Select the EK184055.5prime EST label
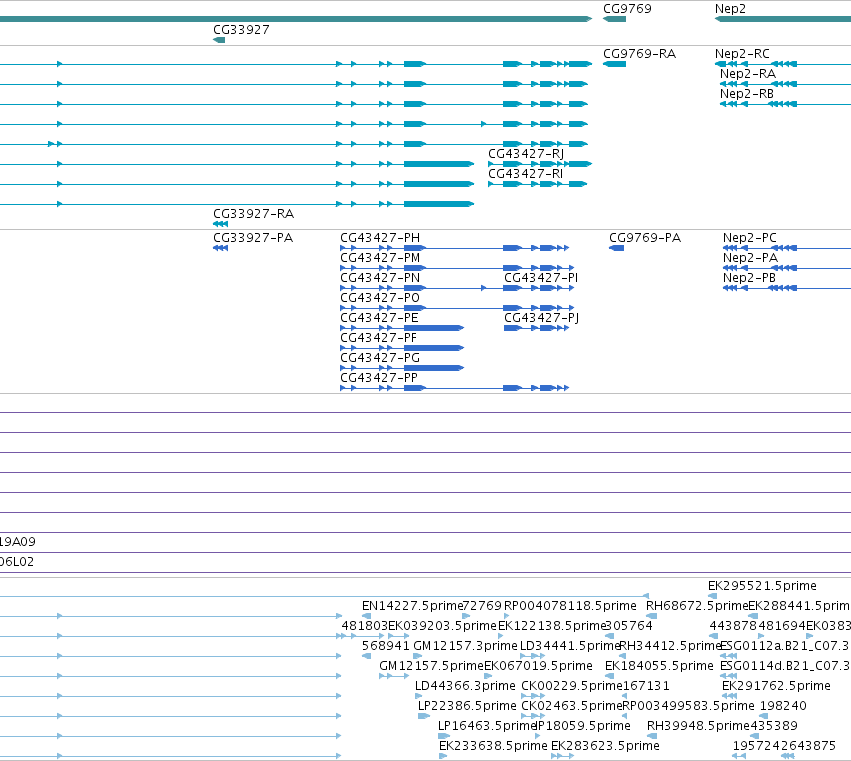This screenshot has width=851, height=761. [659, 667]
